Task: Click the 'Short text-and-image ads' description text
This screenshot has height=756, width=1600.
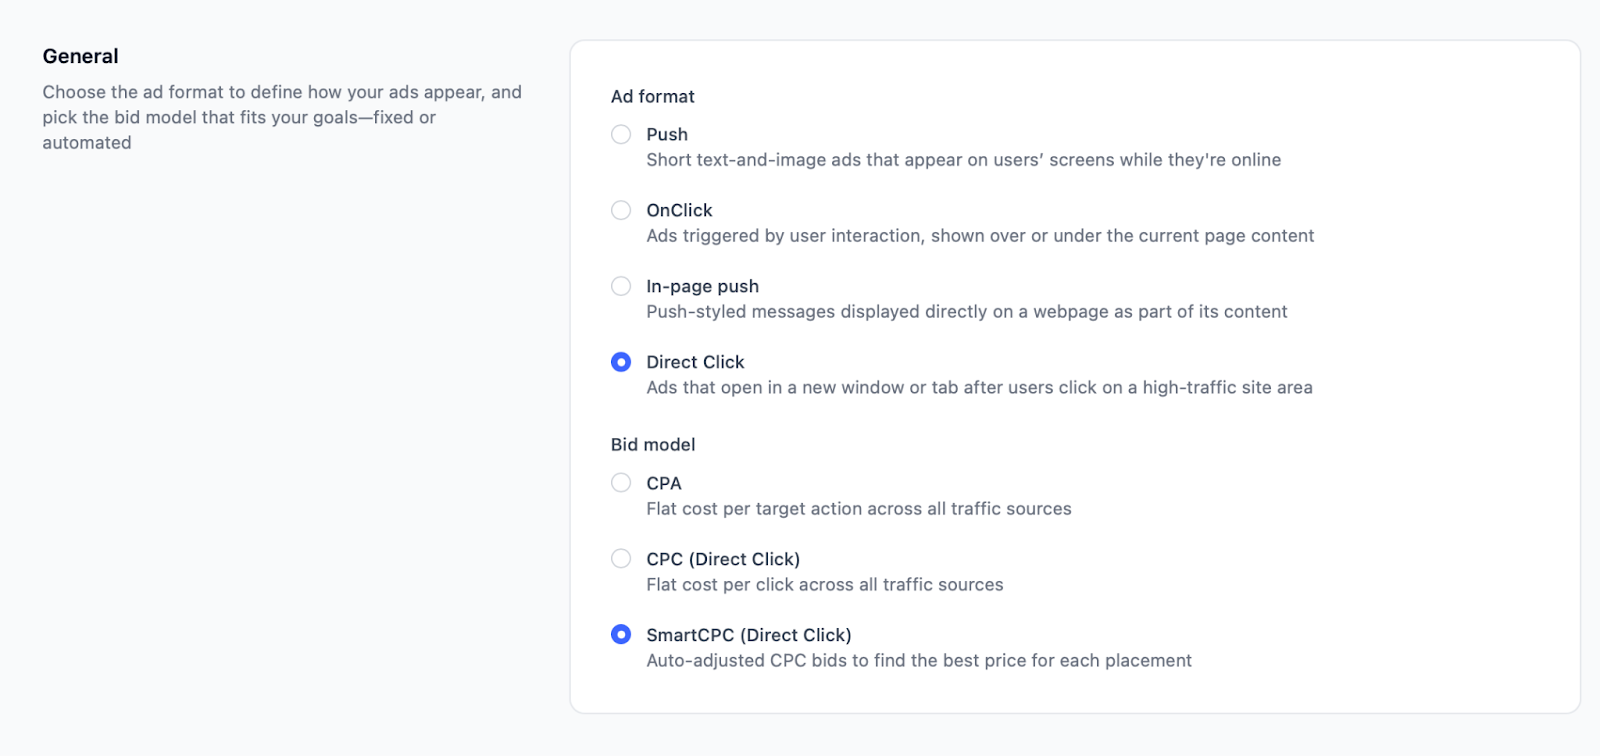Action: tap(962, 160)
